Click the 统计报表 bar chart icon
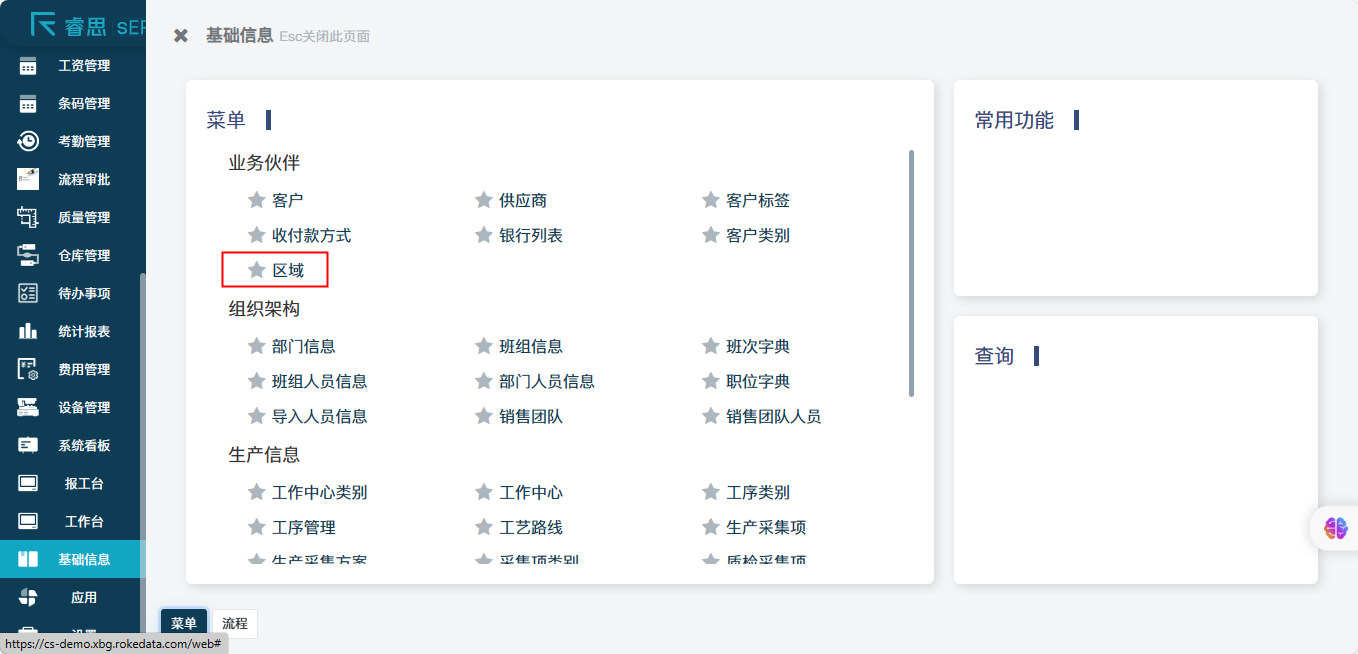This screenshot has width=1358, height=654. (28, 331)
